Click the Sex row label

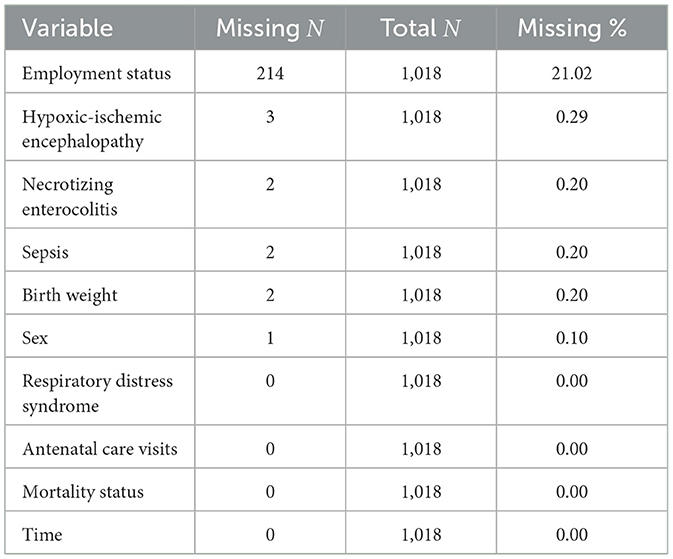(x=35, y=338)
